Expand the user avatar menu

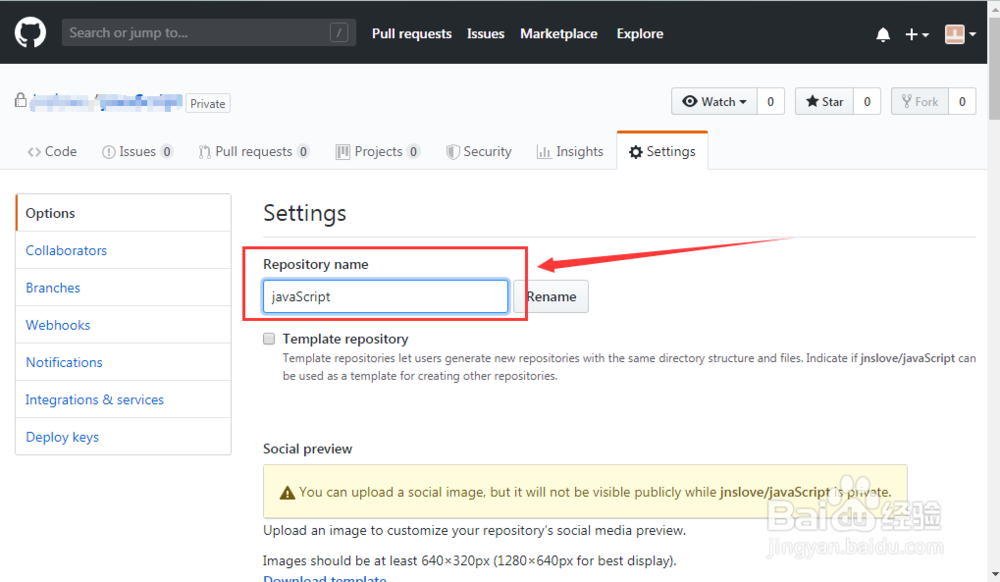(x=960, y=34)
